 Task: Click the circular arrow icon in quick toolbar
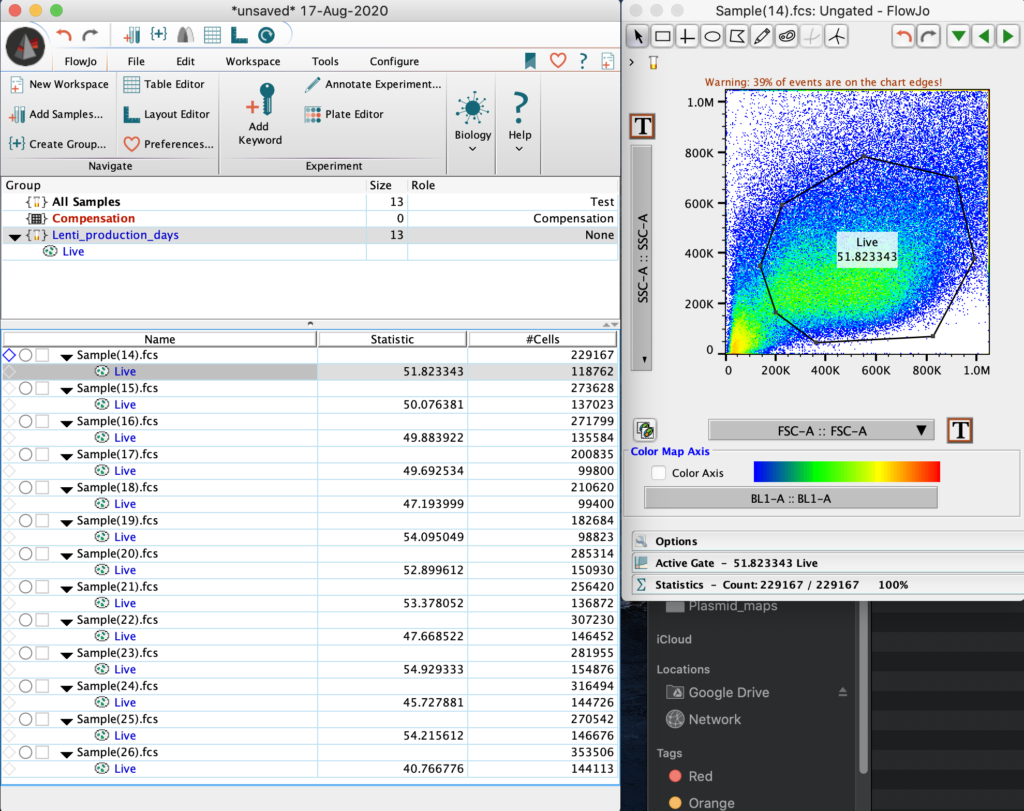(x=266, y=35)
